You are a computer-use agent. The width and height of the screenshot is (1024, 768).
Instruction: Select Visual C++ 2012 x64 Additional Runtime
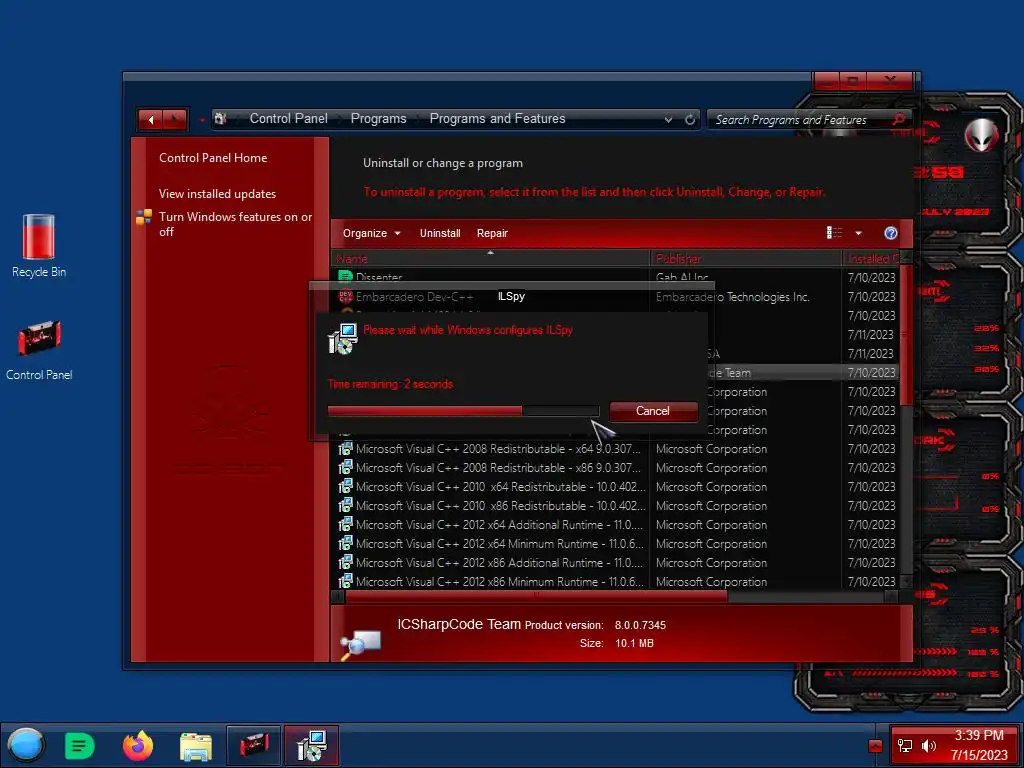[615, 525]
